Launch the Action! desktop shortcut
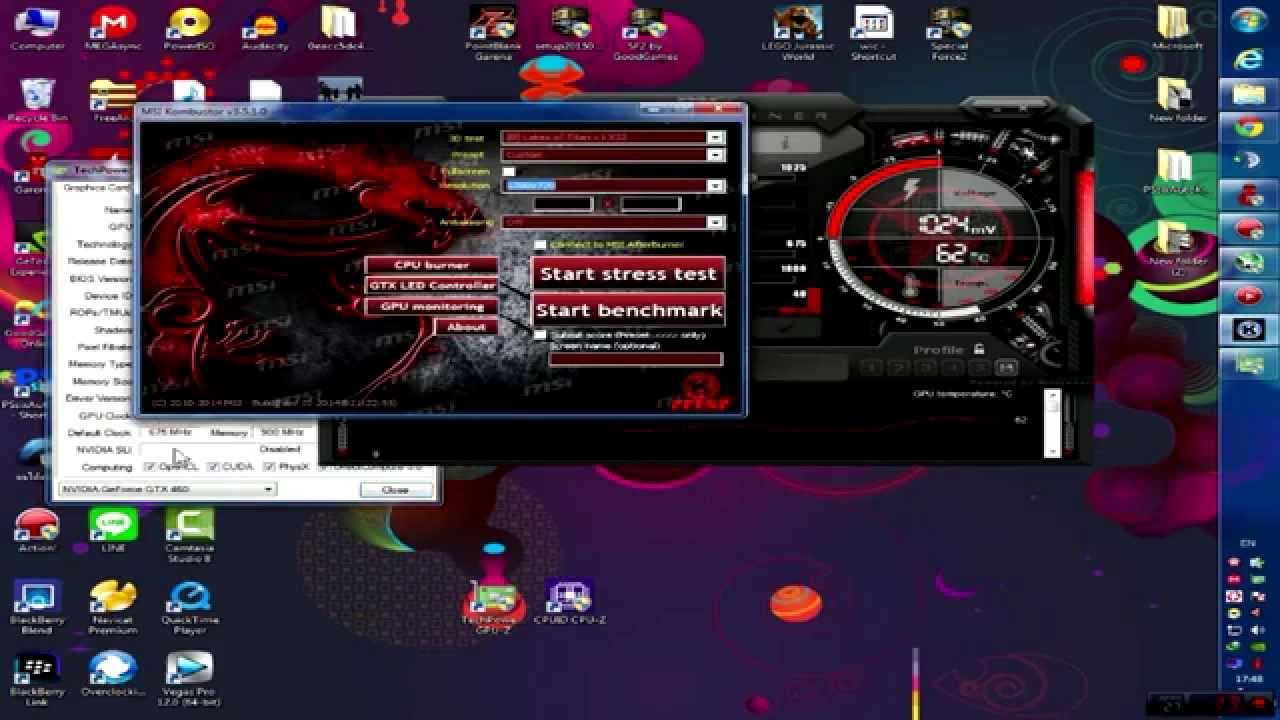This screenshot has width=1280, height=720. [37, 530]
